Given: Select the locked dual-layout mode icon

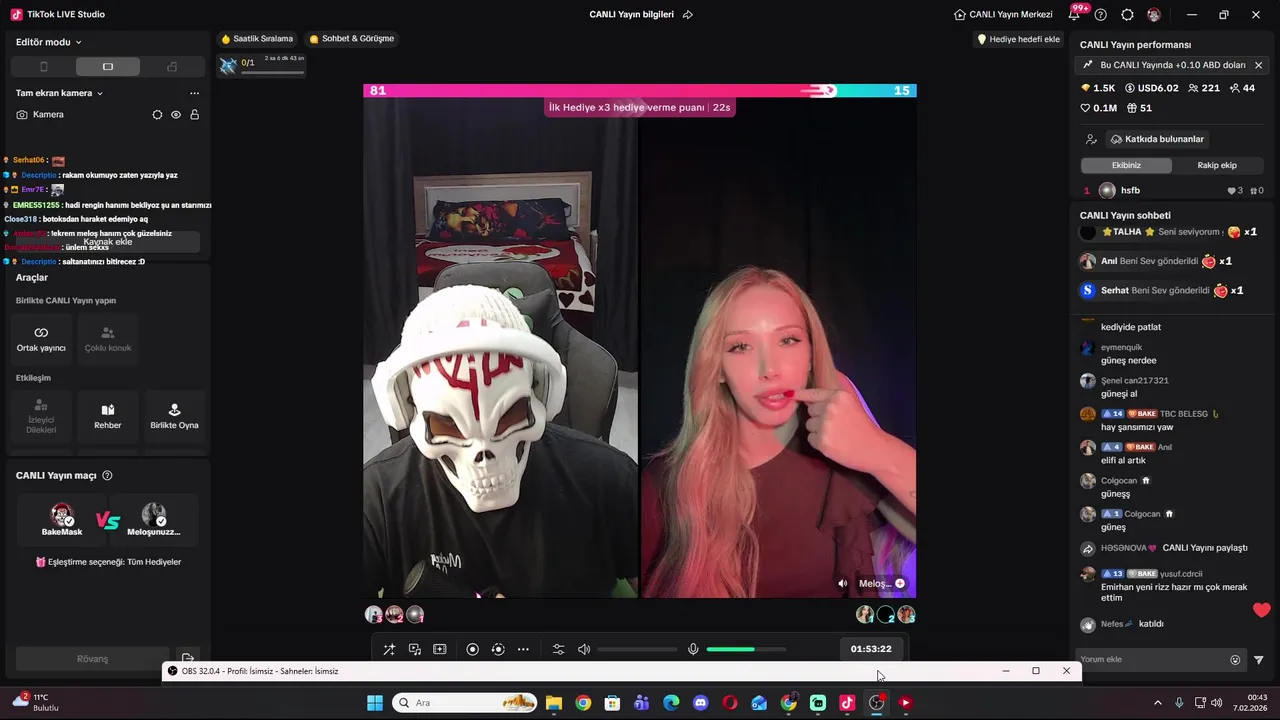Looking at the screenshot, I should (172, 67).
